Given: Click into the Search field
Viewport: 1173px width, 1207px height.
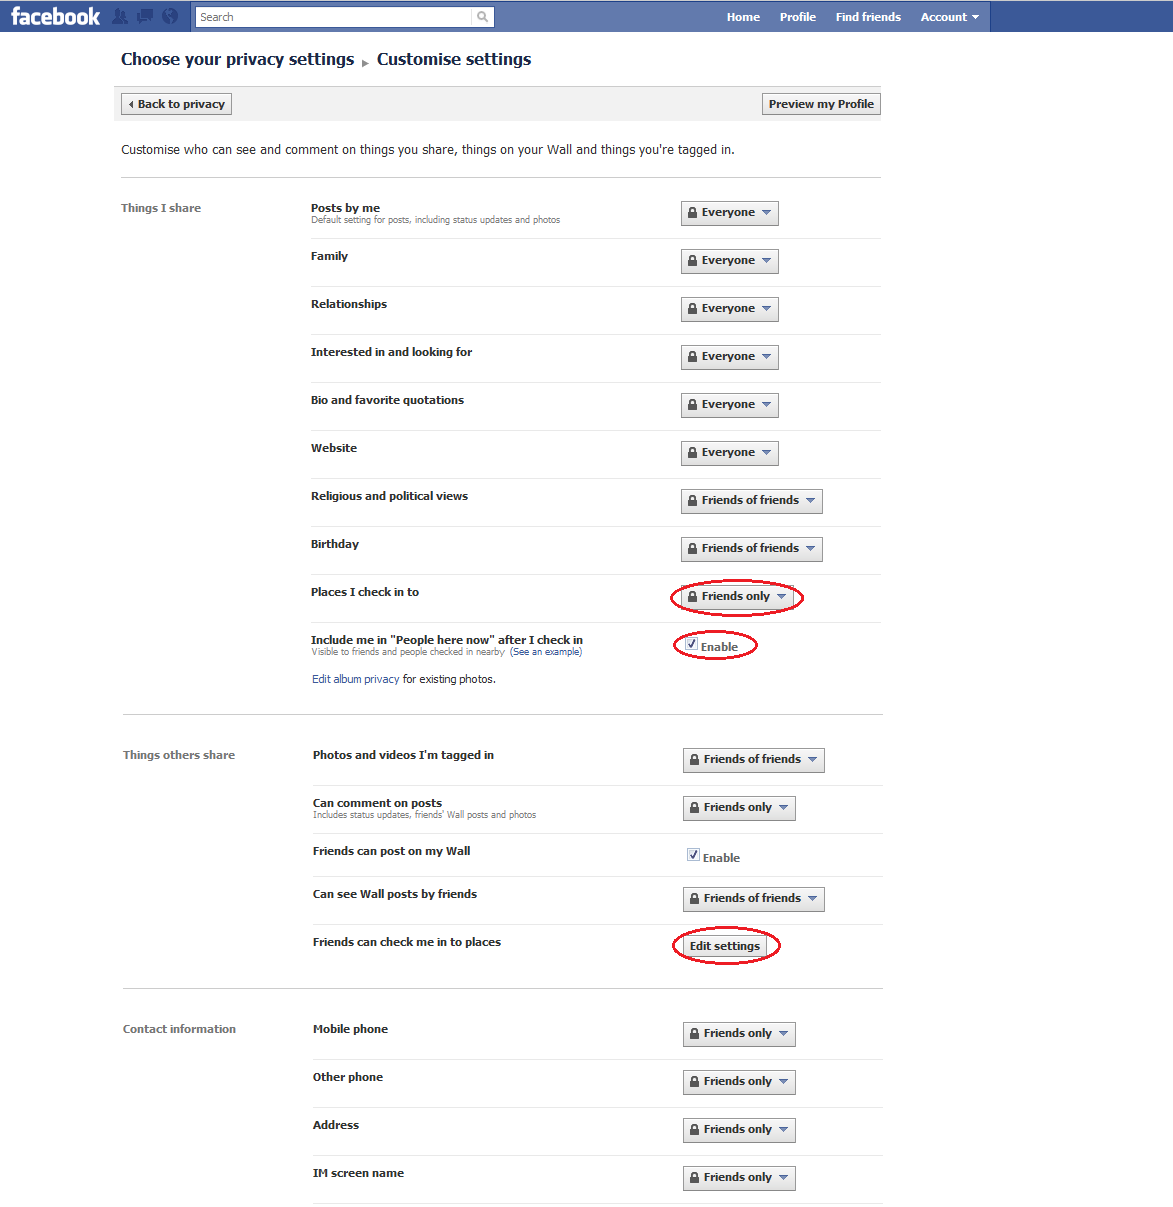Looking at the screenshot, I should click(333, 17).
